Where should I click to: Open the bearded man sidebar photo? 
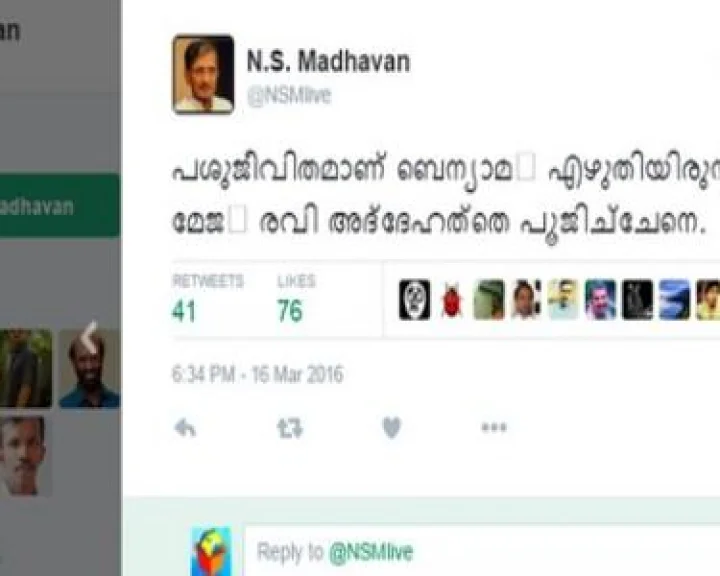pos(90,368)
